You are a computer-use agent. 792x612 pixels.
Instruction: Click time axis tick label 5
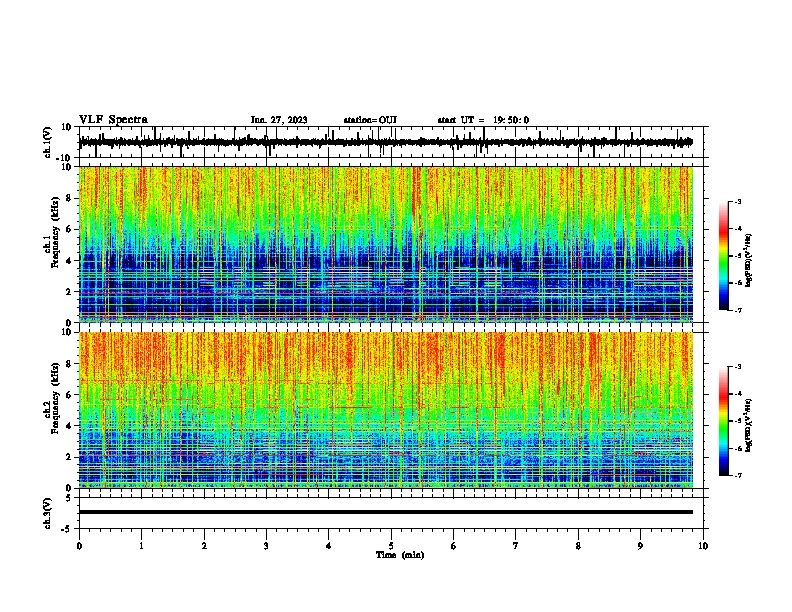(391, 546)
